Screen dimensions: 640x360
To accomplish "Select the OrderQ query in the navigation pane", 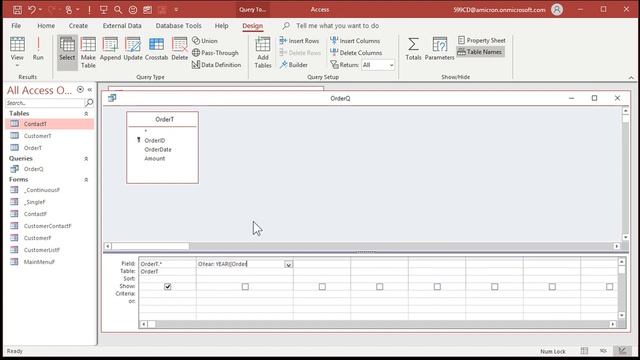I will 50,169.
